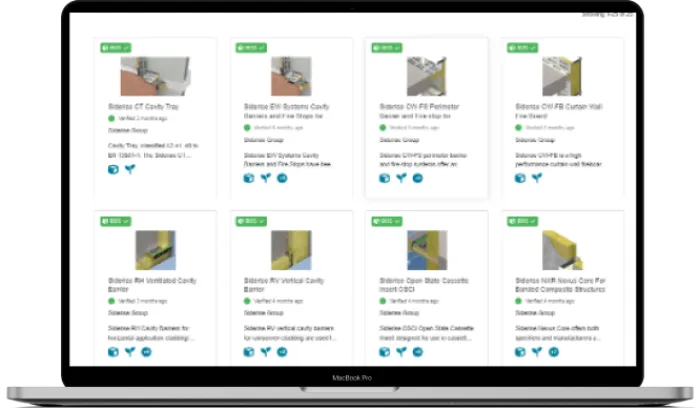Open the Siderise EW Systems Cavity Barriers title

286,111
